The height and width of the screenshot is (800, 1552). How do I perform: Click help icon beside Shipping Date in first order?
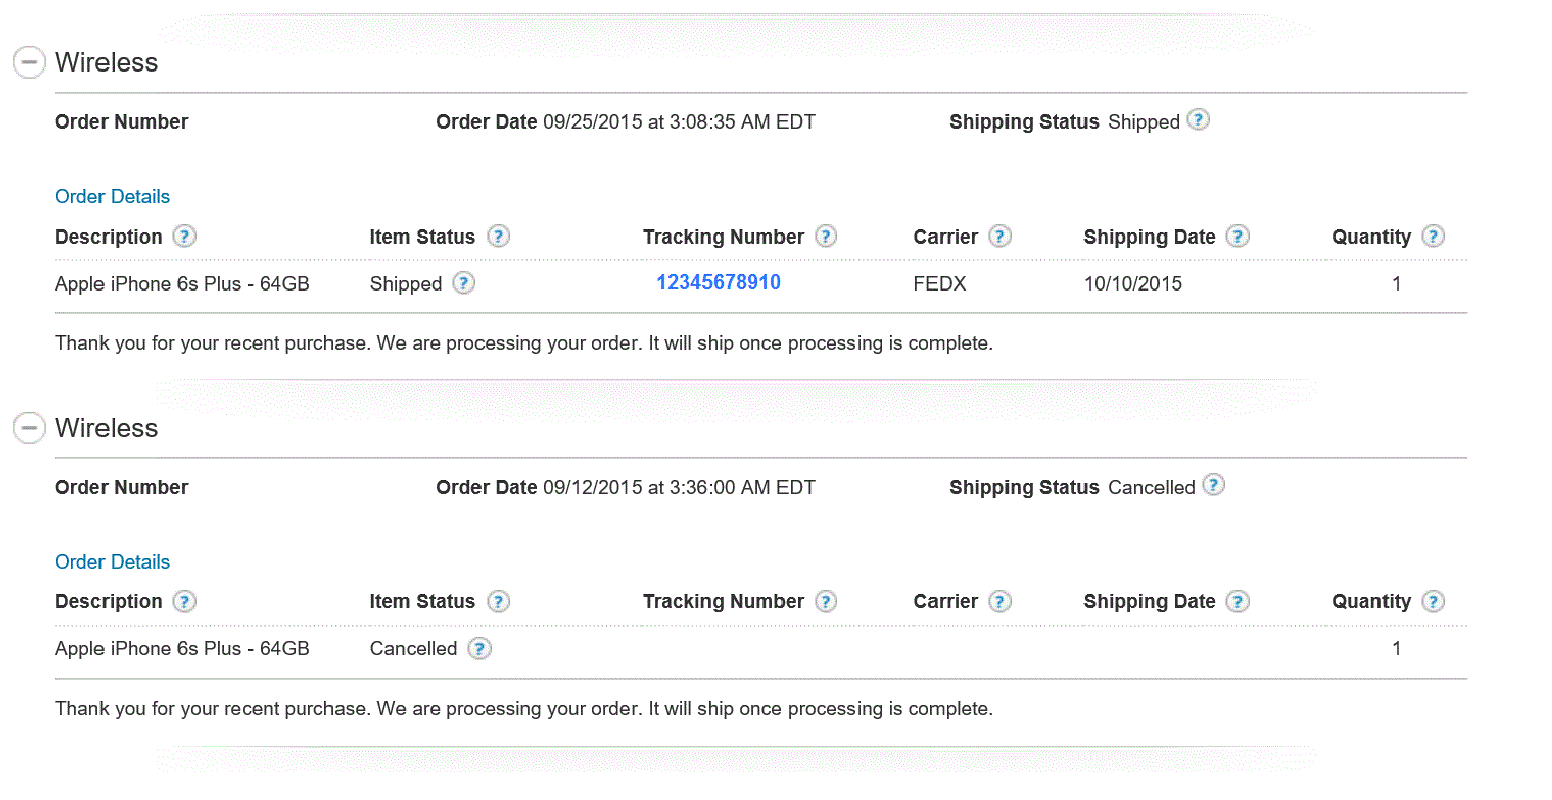[1238, 236]
